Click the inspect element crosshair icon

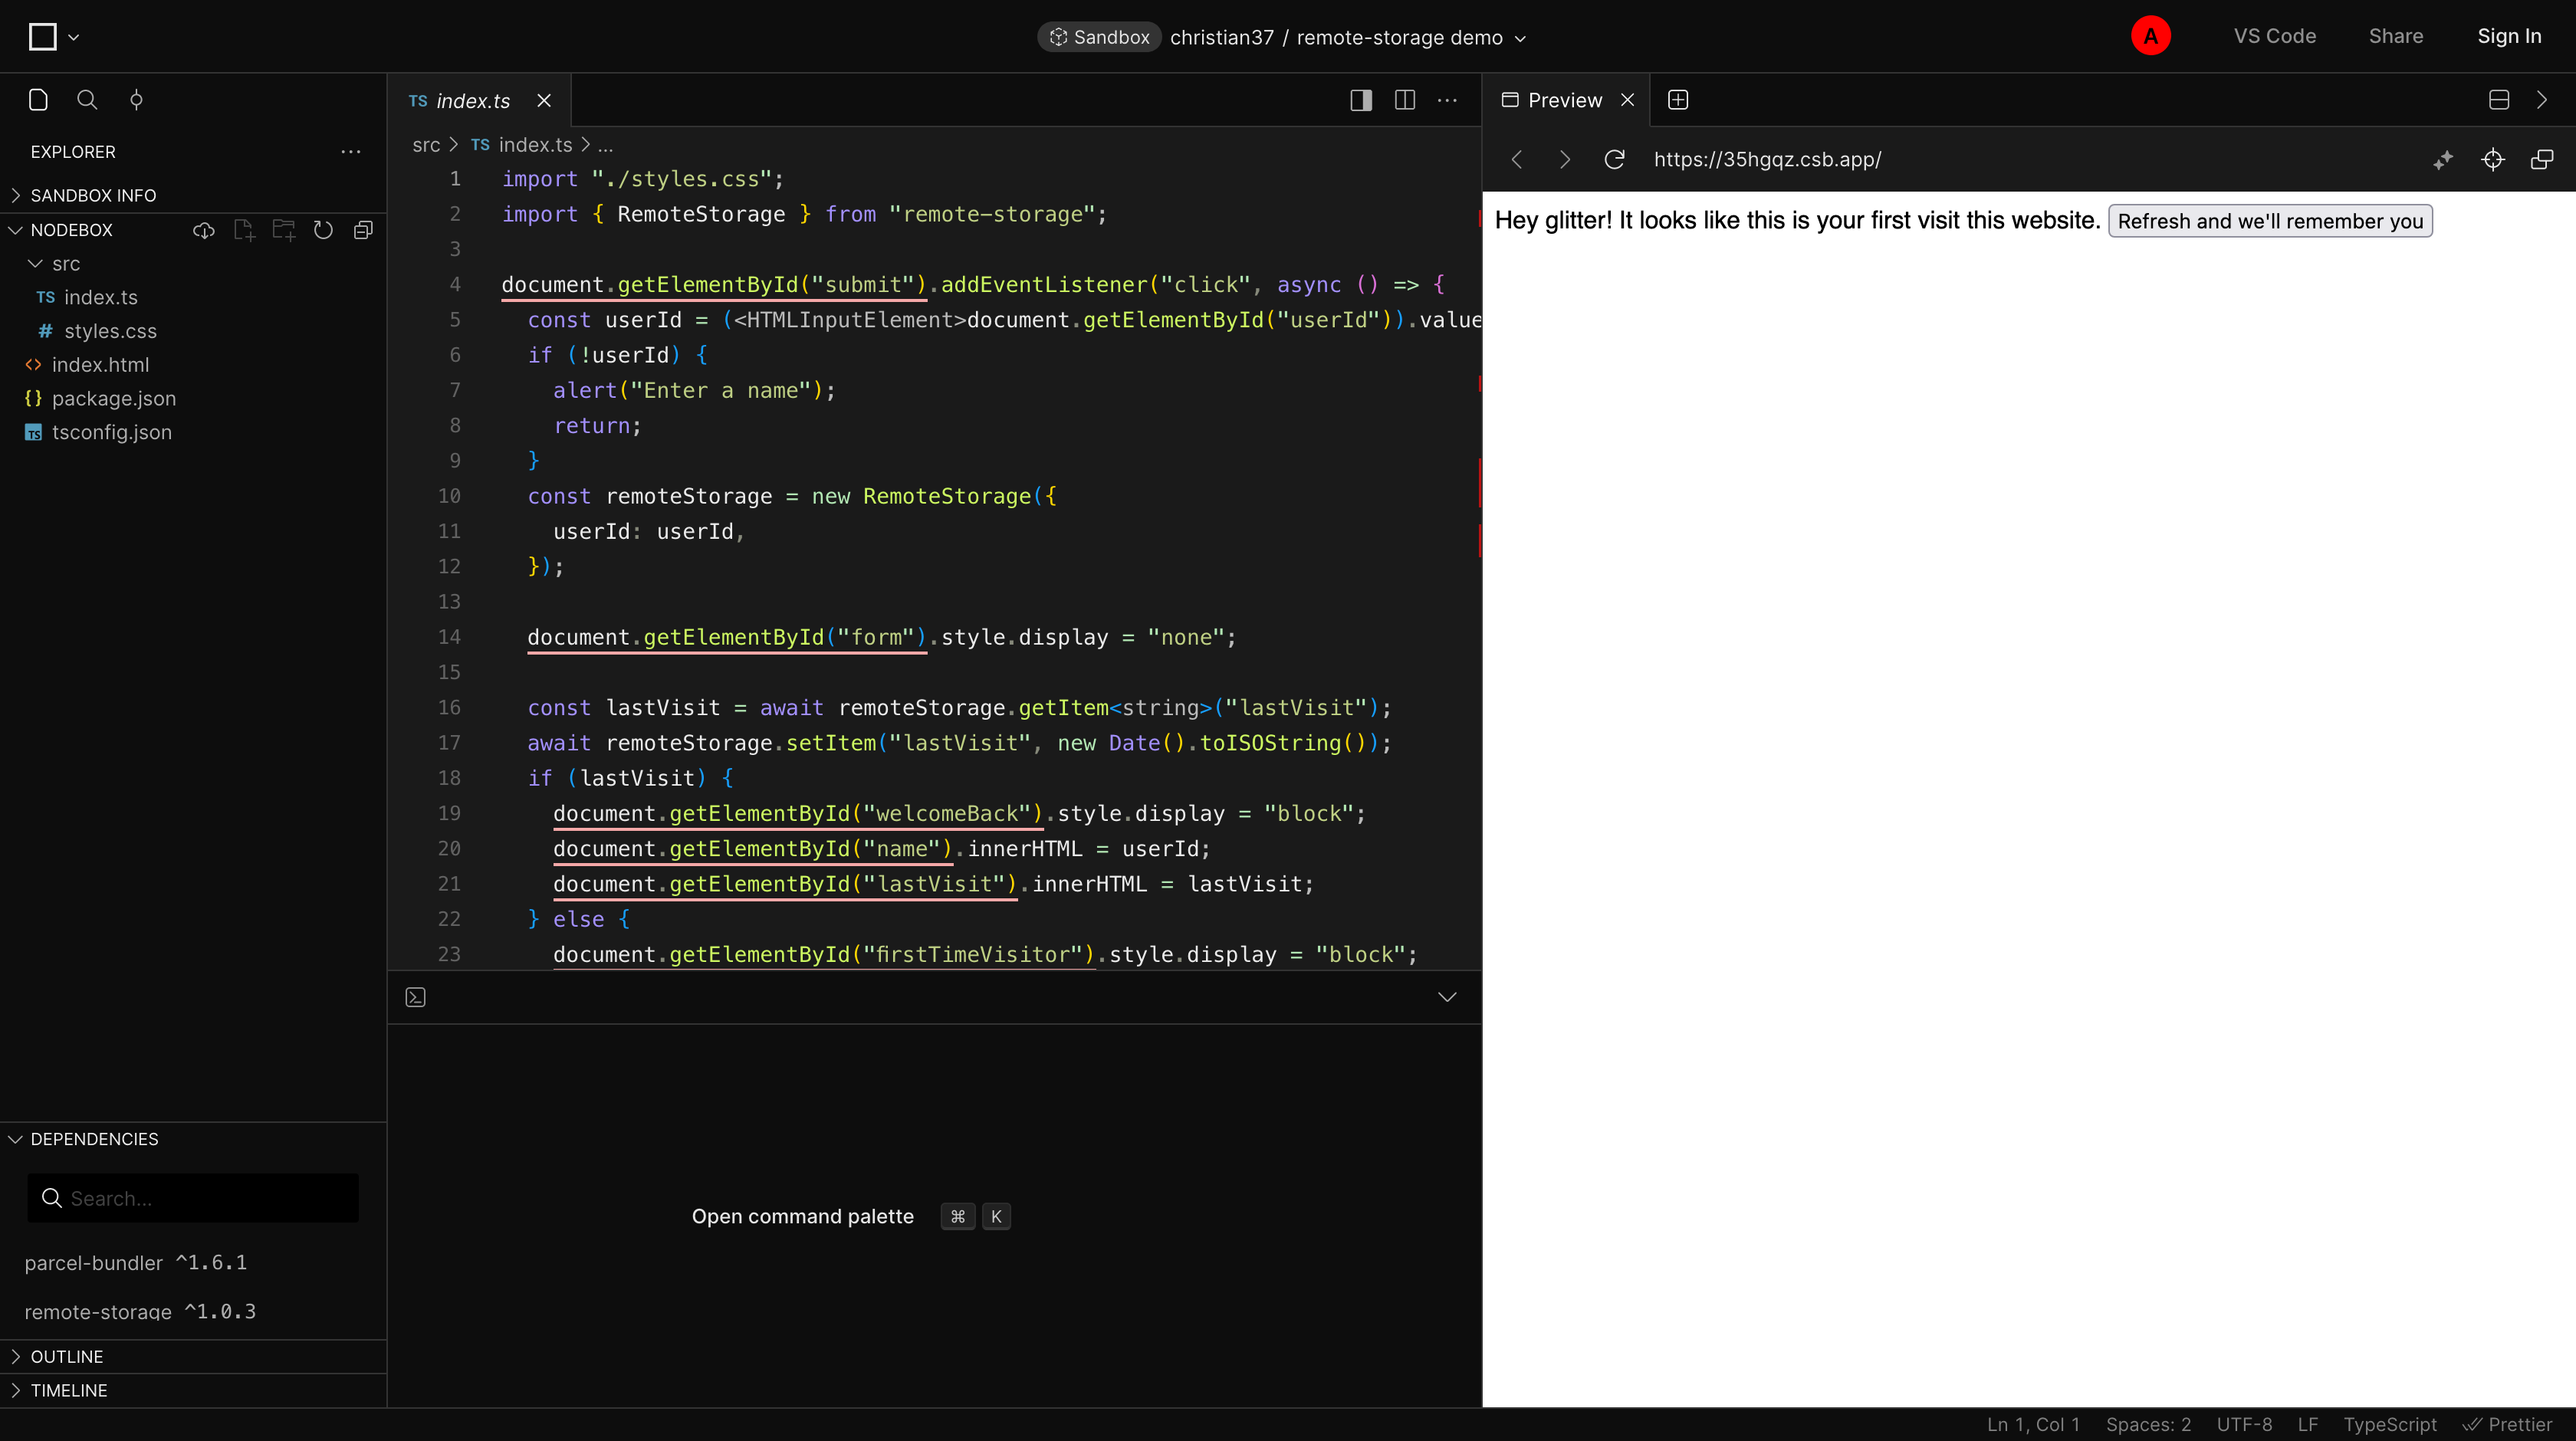point(2493,160)
